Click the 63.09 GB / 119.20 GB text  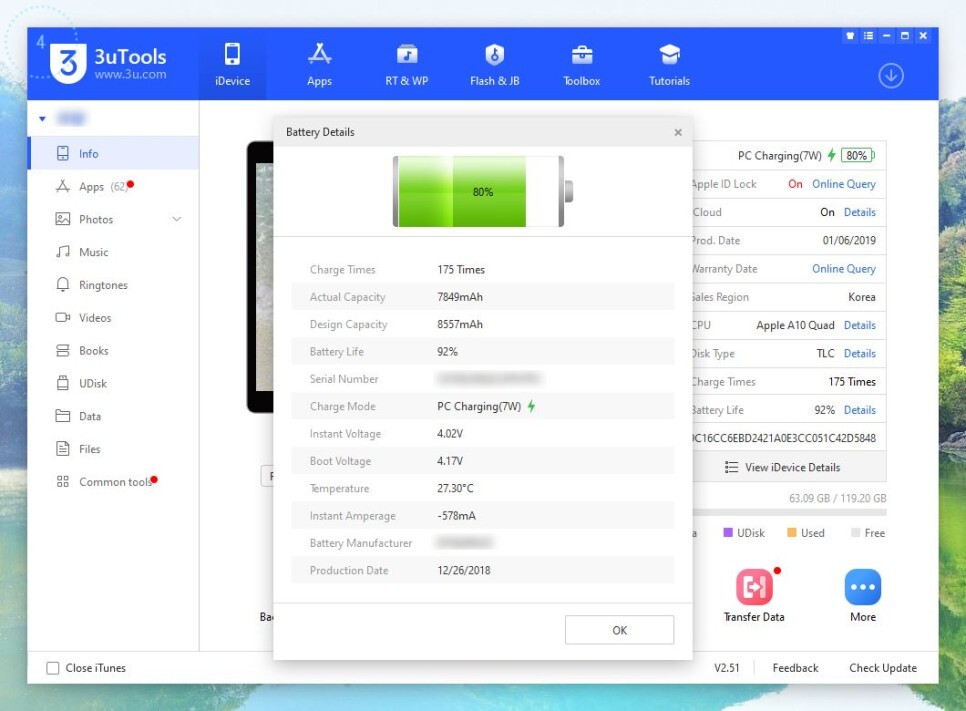(837, 498)
